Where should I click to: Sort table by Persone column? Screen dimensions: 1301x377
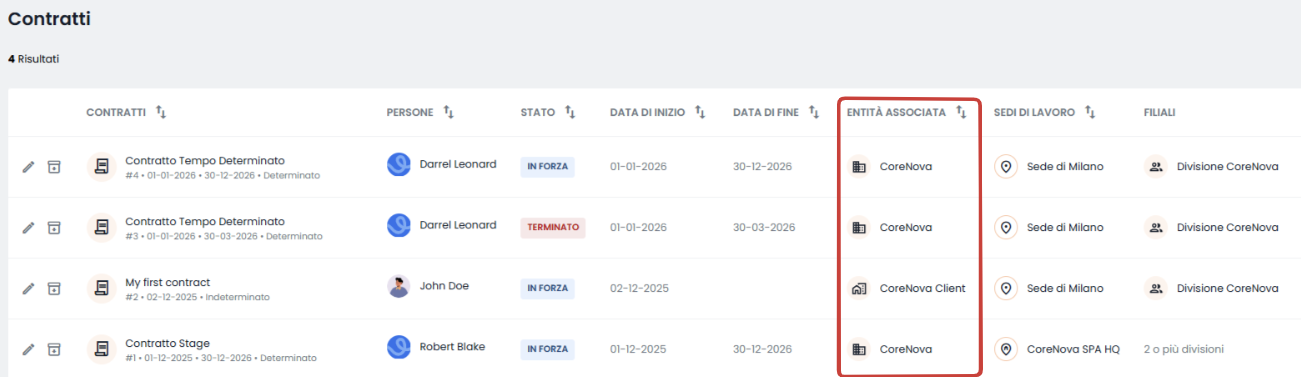[448, 113]
